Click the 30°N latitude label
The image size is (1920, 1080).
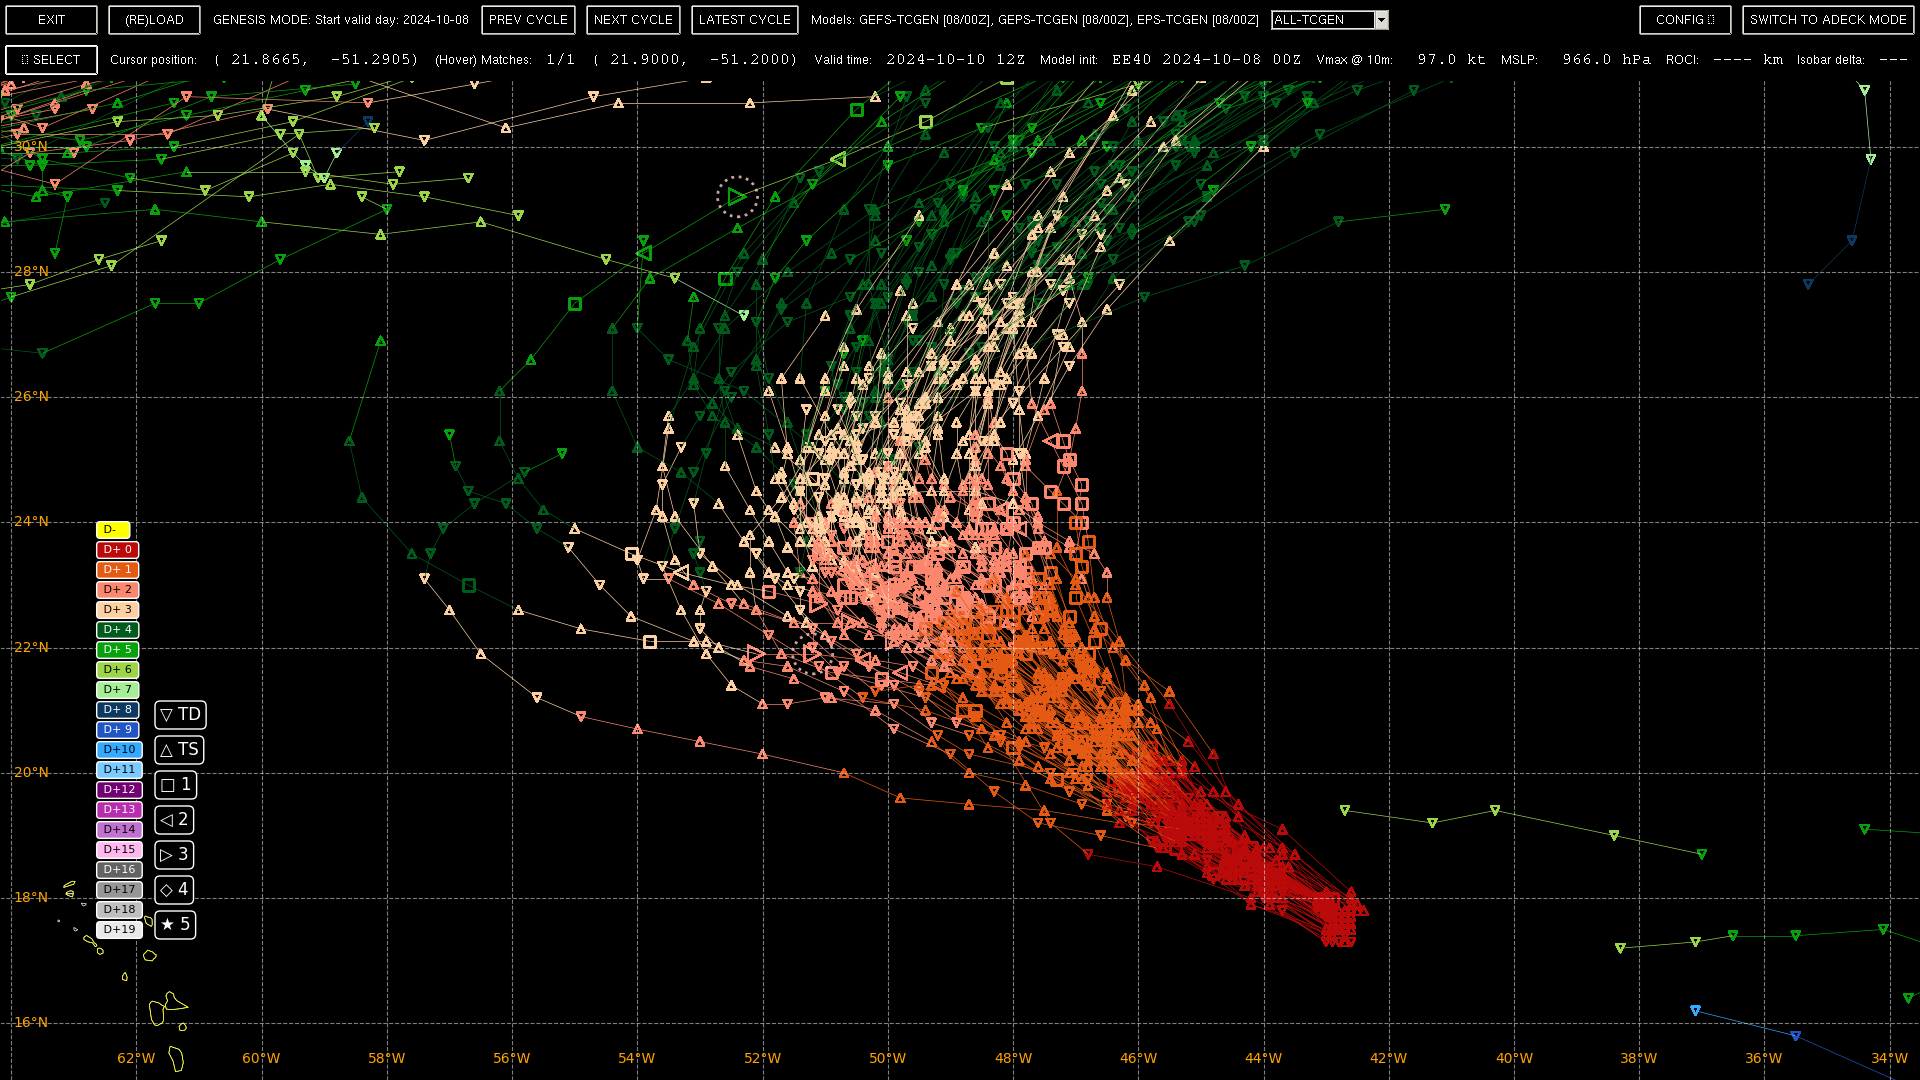coord(31,146)
